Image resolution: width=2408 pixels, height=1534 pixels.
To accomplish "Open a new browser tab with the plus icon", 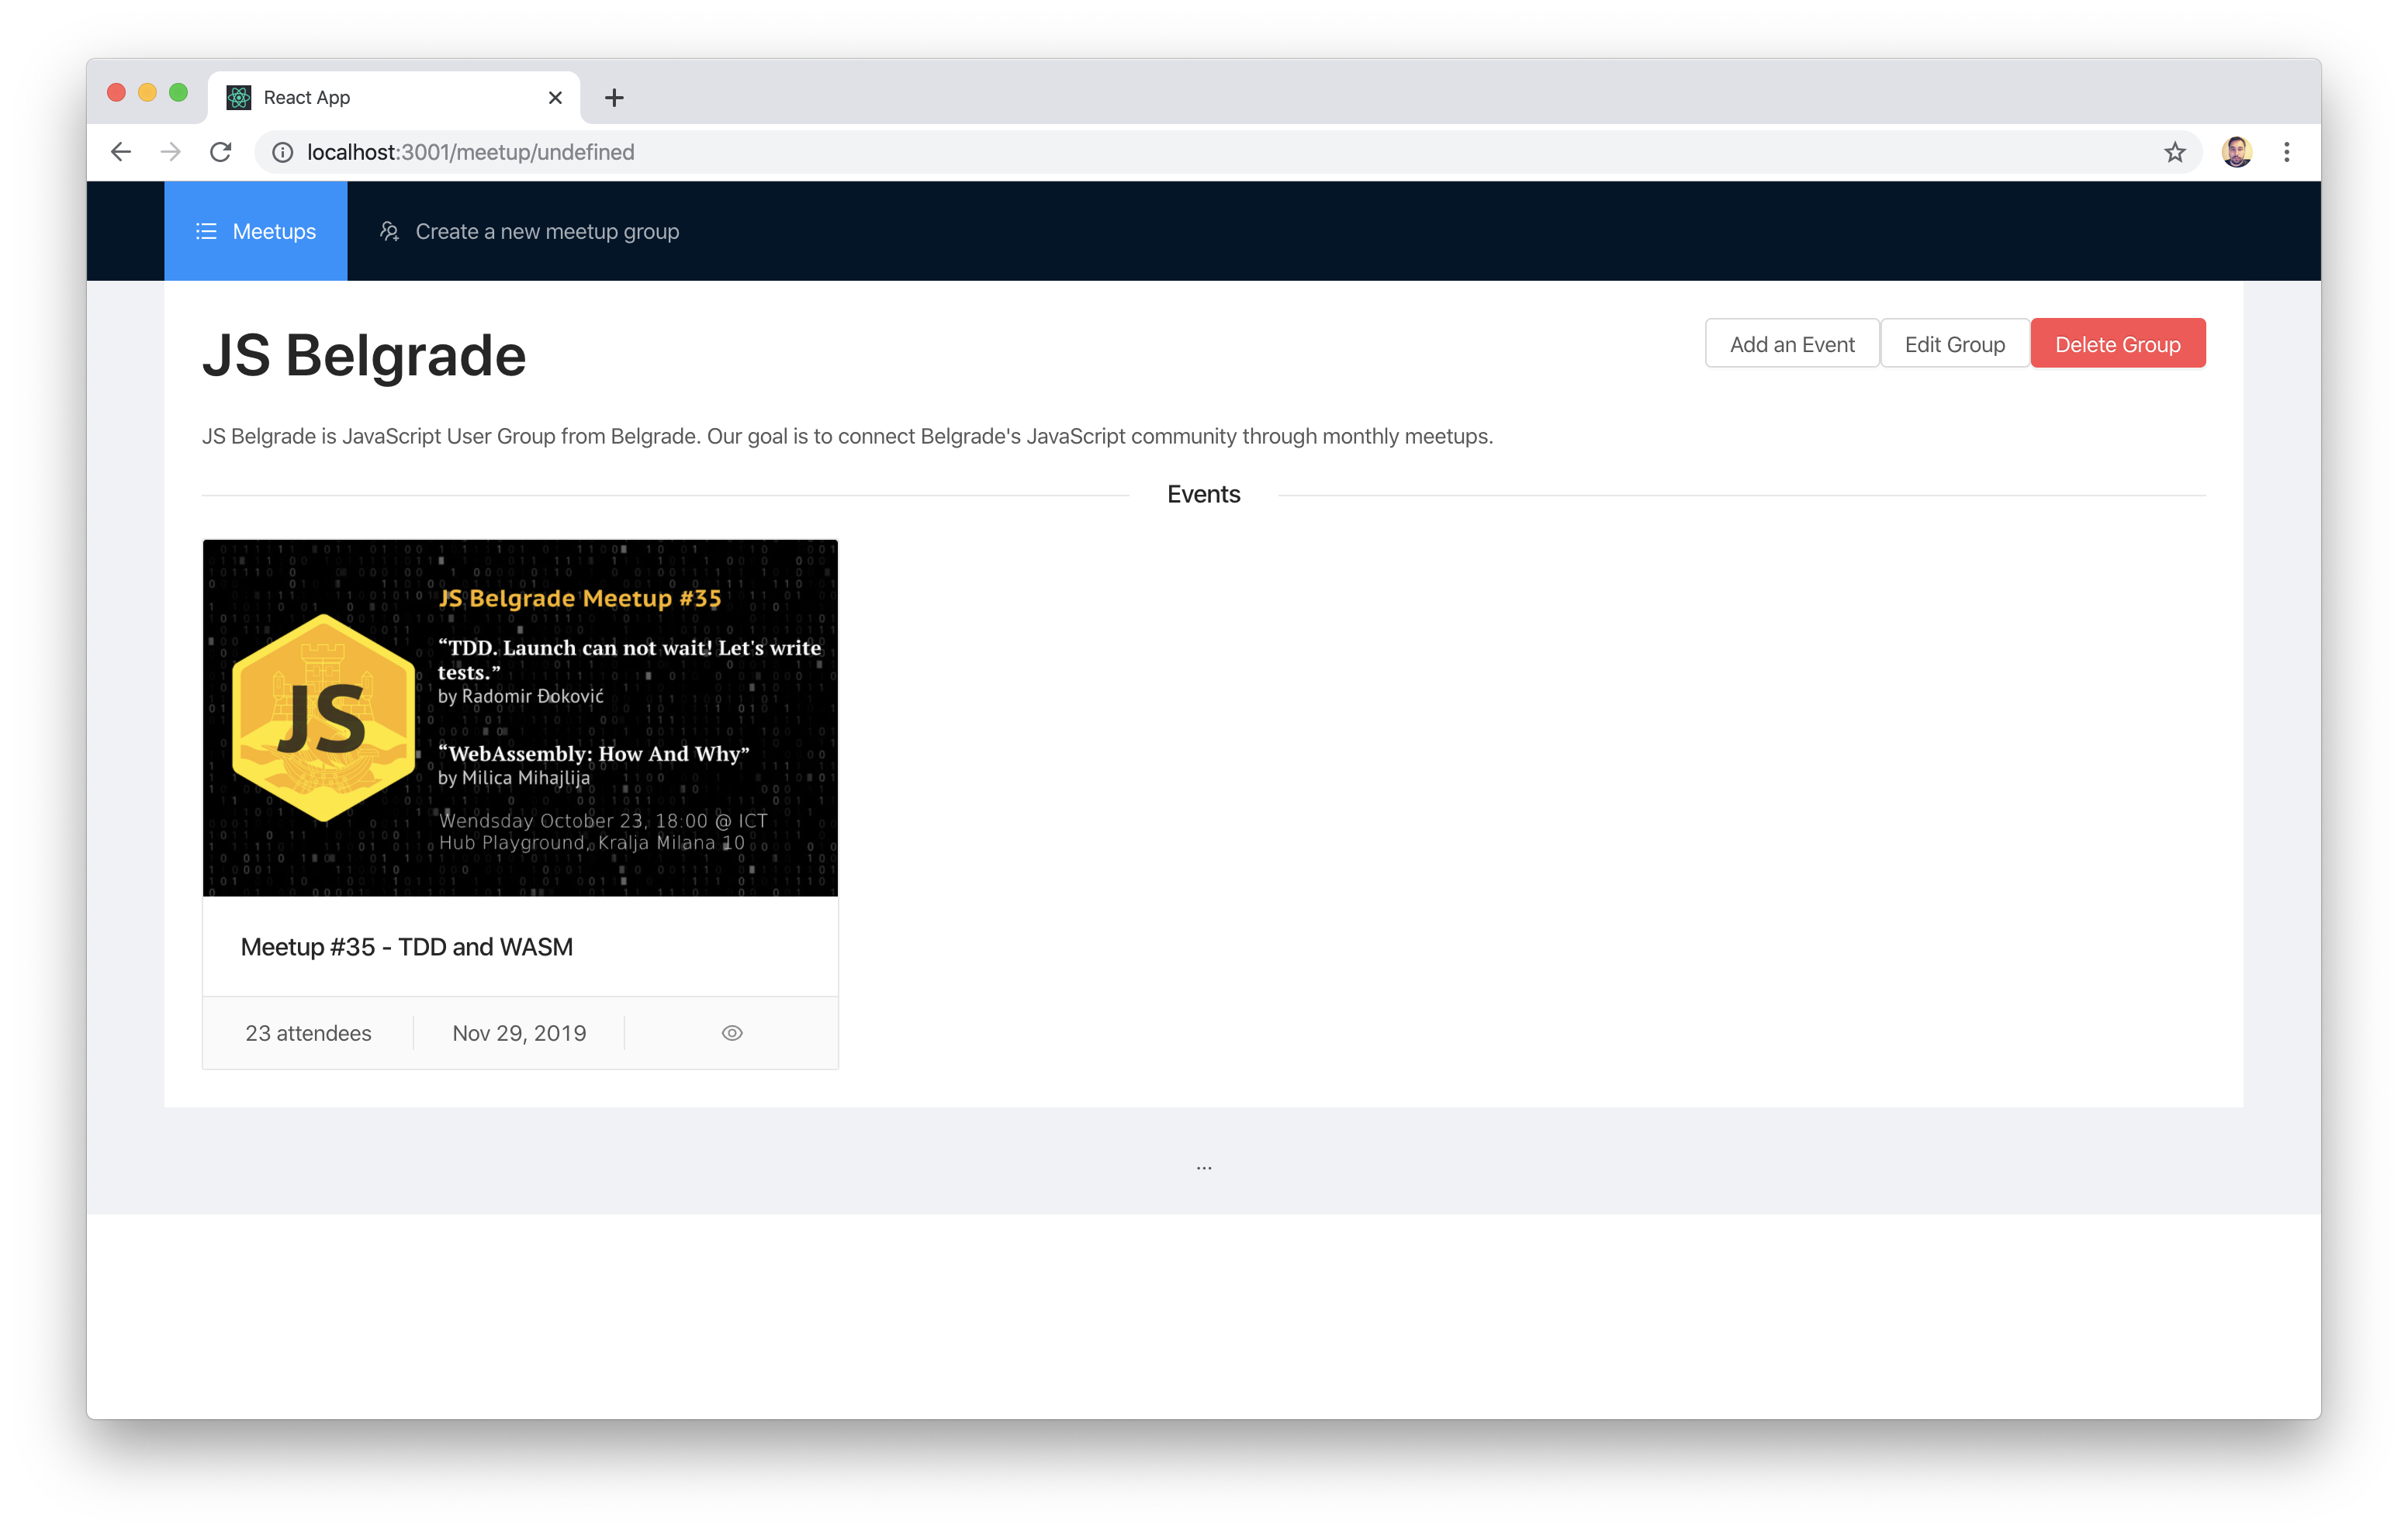I will [x=614, y=98].
